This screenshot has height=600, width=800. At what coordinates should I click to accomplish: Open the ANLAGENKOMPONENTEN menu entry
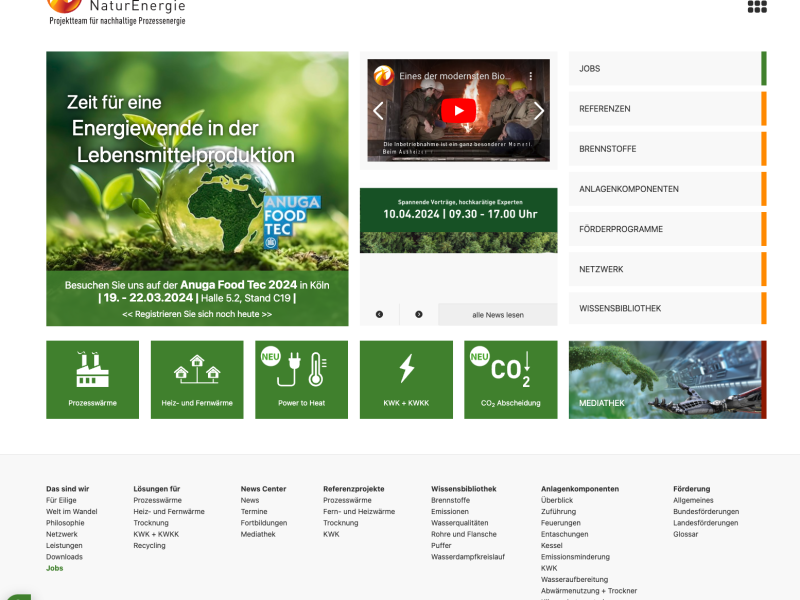tap(667, 189)
